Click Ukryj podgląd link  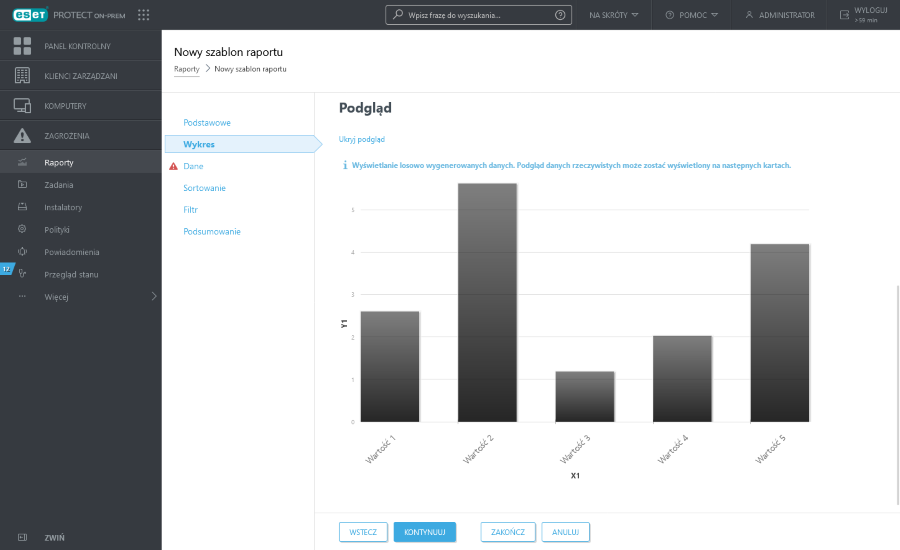click(x=362, y=140)
